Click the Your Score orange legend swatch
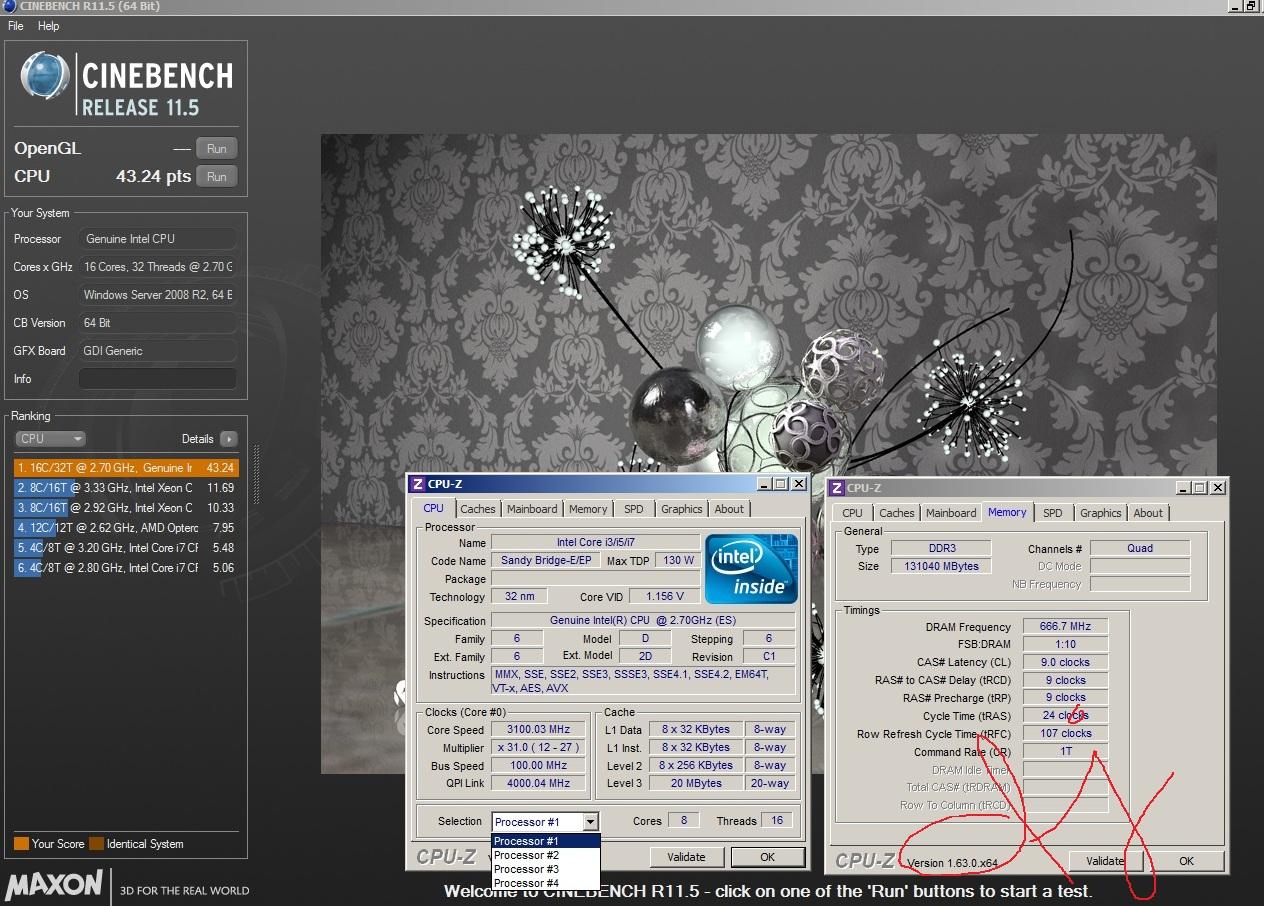 [x=21, y=844]
